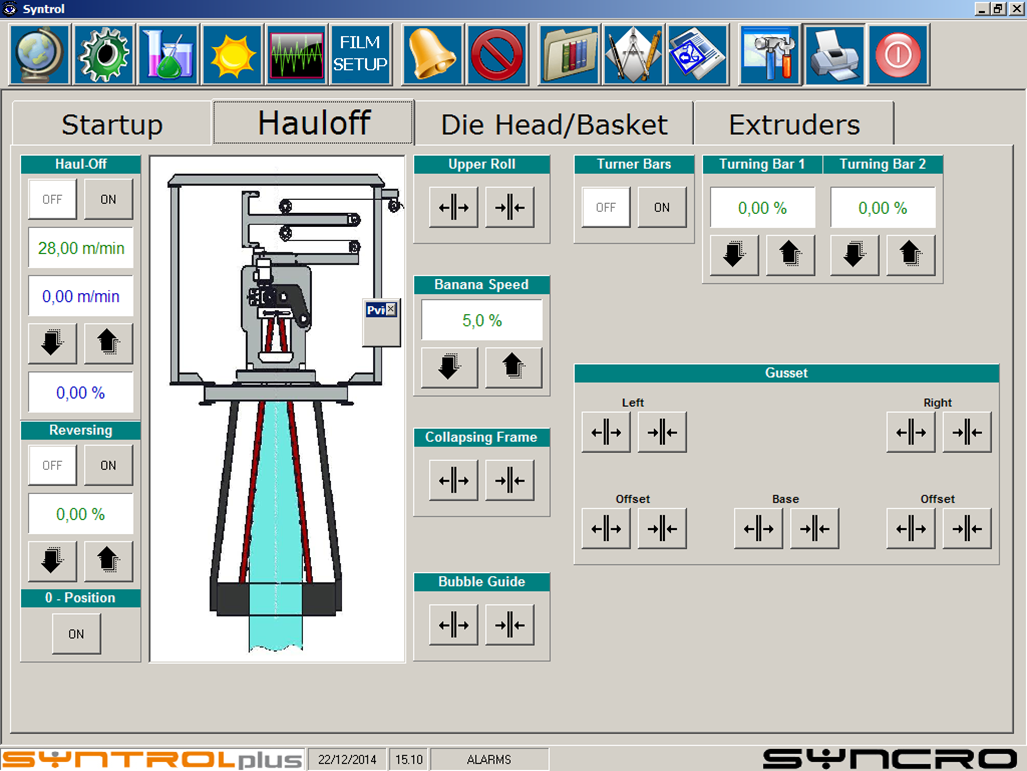This screenshot has height=771, width=1027.
Task: Increase Banana Speed with the up arrow
Action: pos(513,368)
